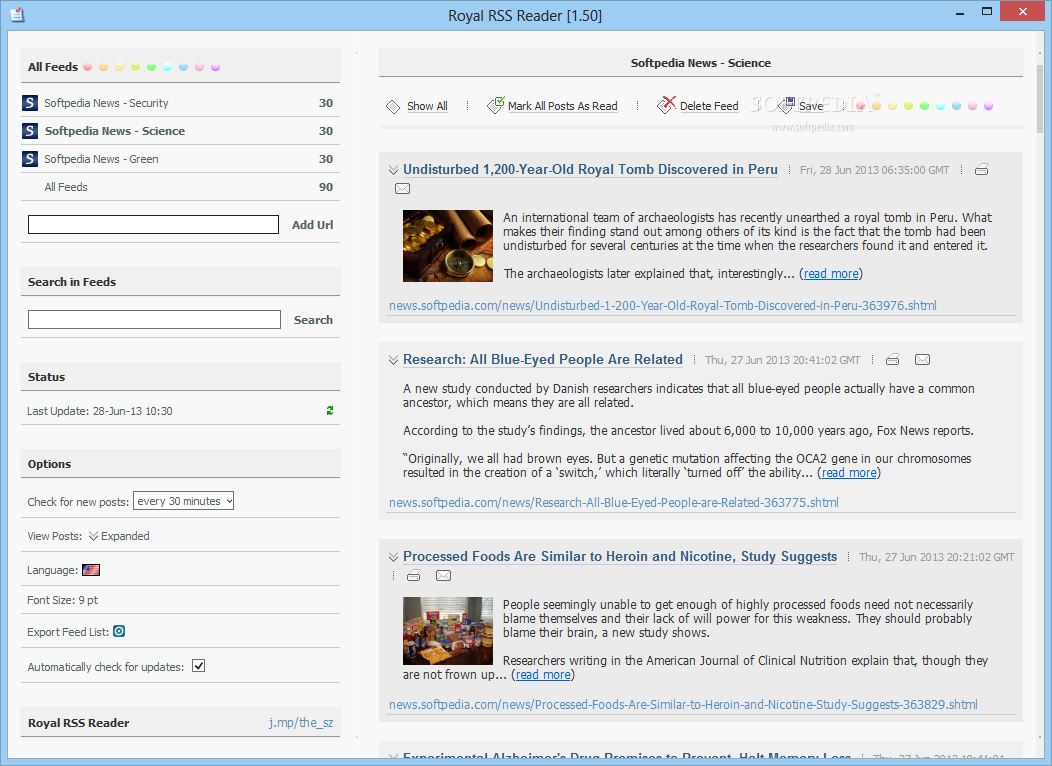Viewport: 1052px width, 766px height.
Task: Collapse the Royal Tomb in Peru post
Action: tap(393, 170)
